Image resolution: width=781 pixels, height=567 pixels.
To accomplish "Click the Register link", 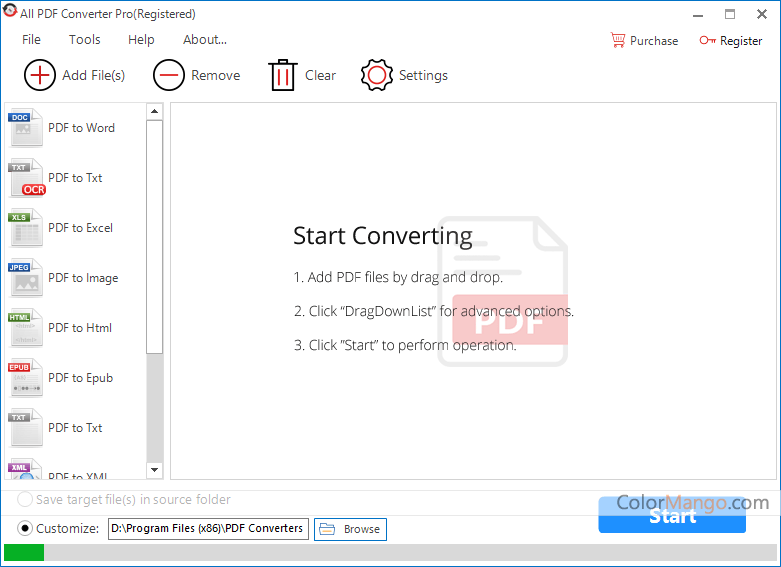I will [741, 41].
